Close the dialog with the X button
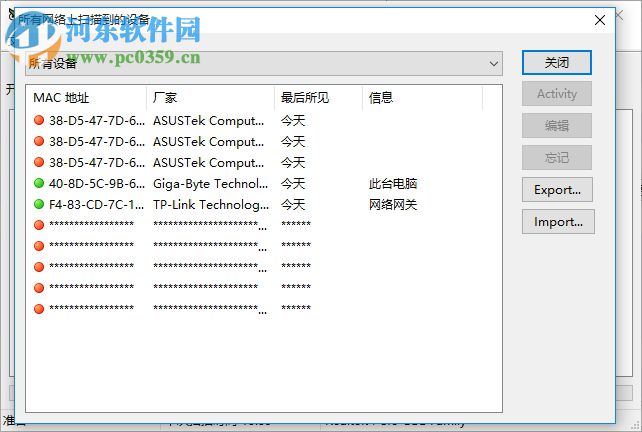Image resolution: width=642 pixels, height=432 pixels. [600, 20]
